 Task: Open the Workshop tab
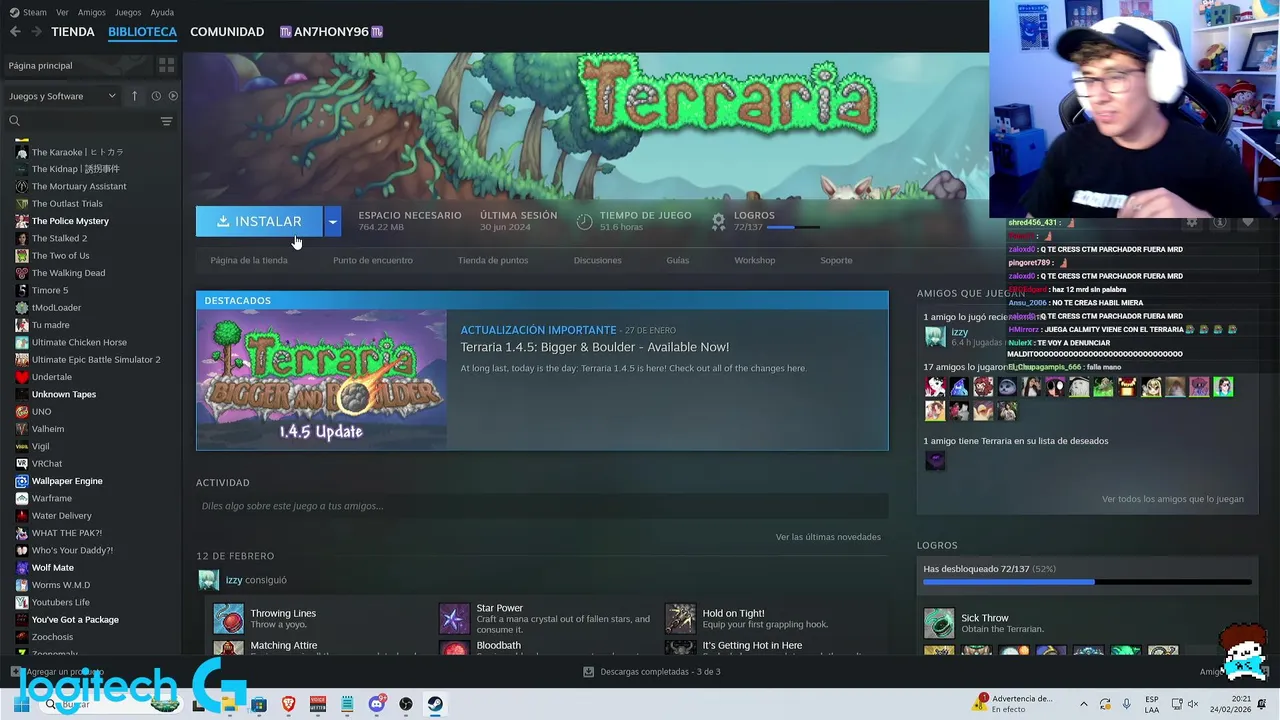point(755,260)
